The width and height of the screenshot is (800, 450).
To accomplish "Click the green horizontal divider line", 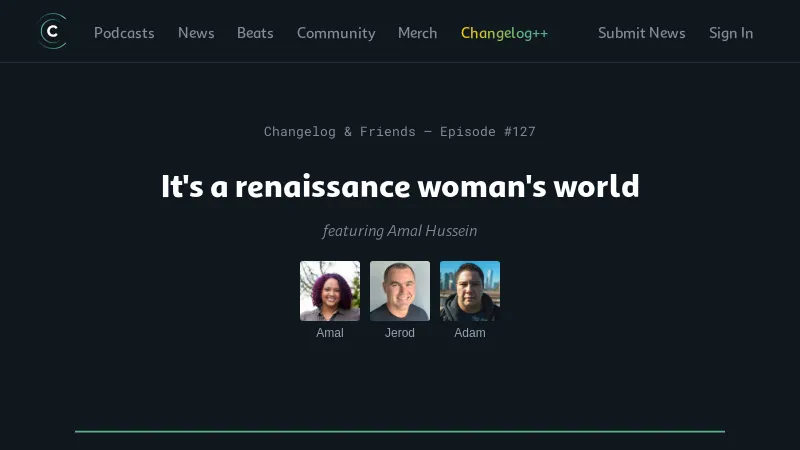I will point(400,431).
